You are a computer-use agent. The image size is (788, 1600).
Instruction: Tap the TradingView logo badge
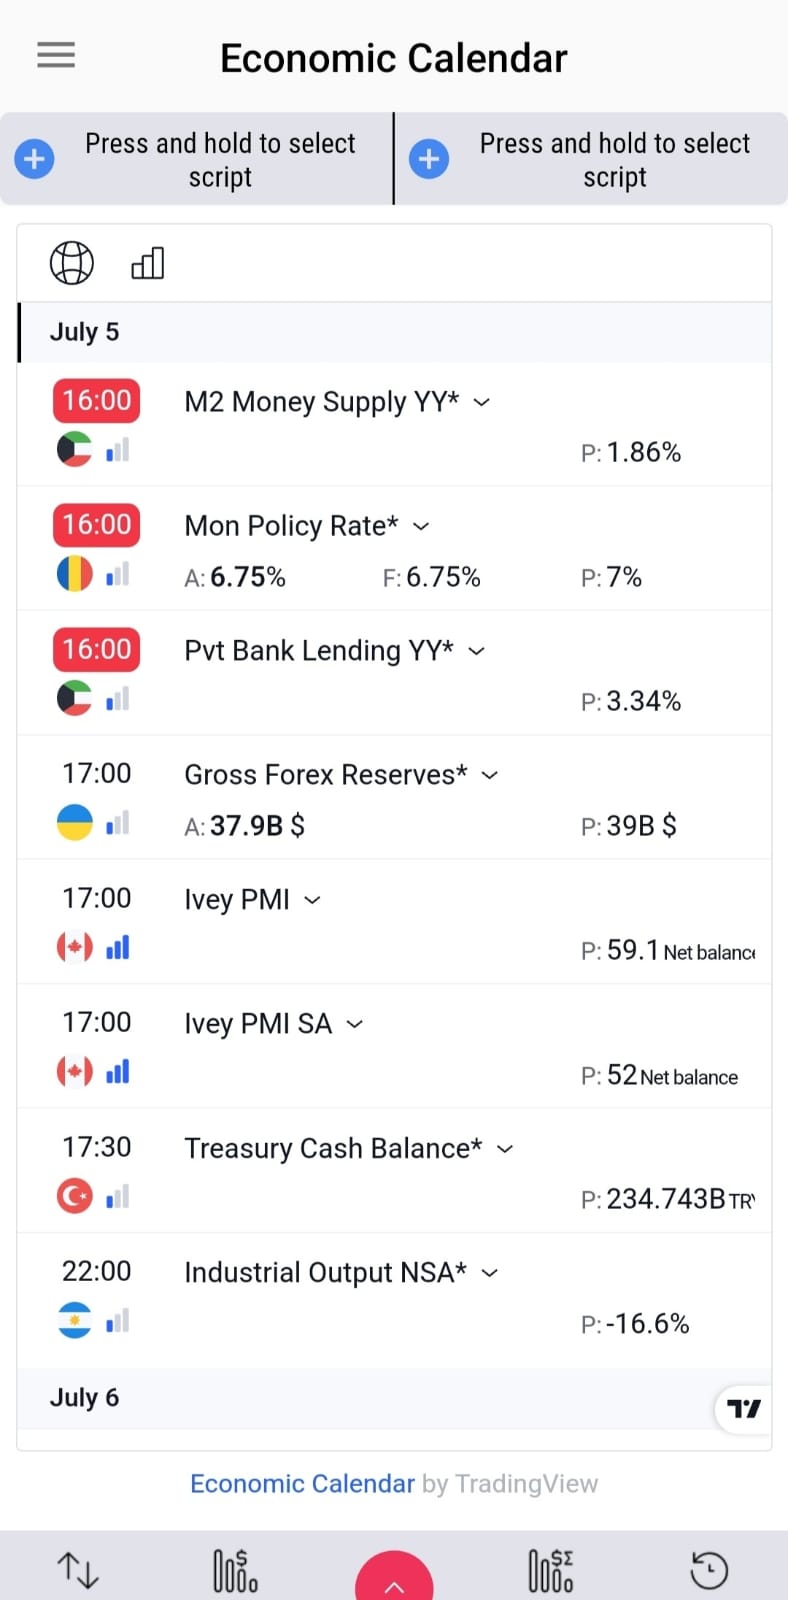pos(743,1409)
